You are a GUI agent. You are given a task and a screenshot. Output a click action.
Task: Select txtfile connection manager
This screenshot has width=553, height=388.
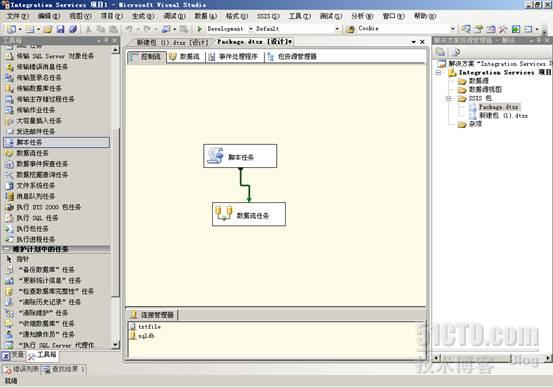(145, 327)
